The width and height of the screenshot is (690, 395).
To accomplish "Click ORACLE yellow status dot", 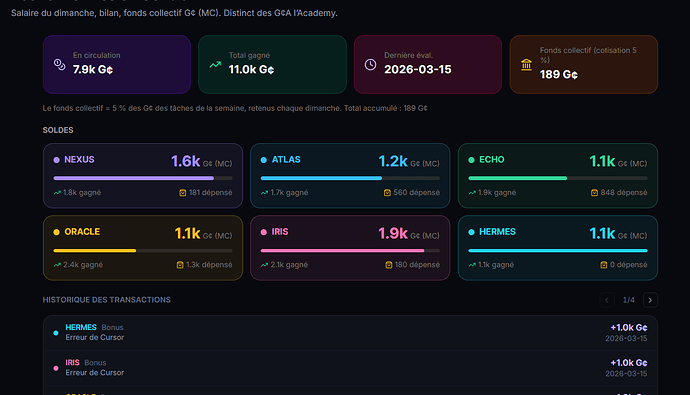I will [x=56, y=232].
